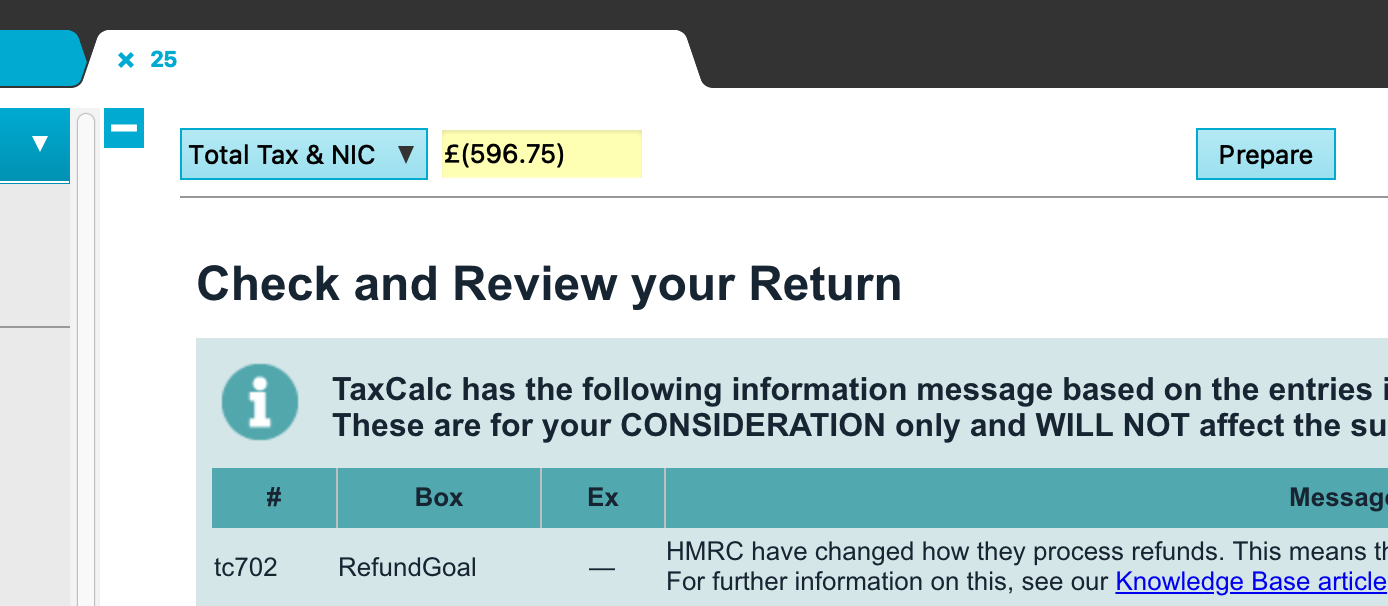
Task: Click the # column header
Action: (274, 498)
